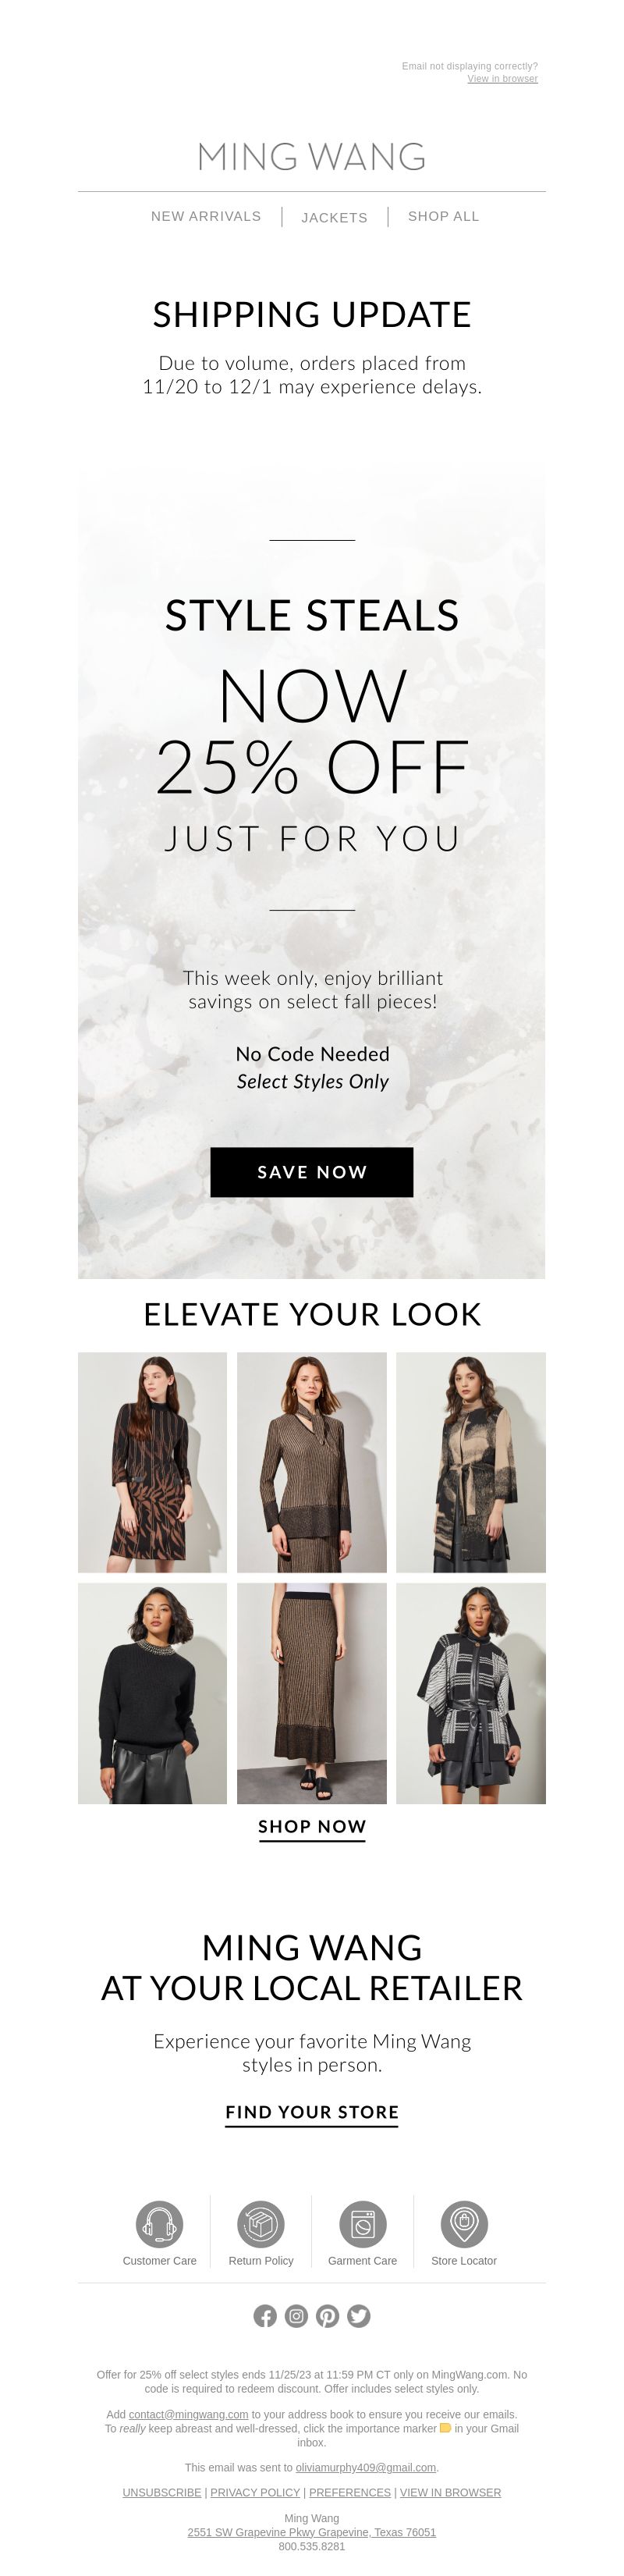Click the Store Locator pin icon

coord(464,2224)
